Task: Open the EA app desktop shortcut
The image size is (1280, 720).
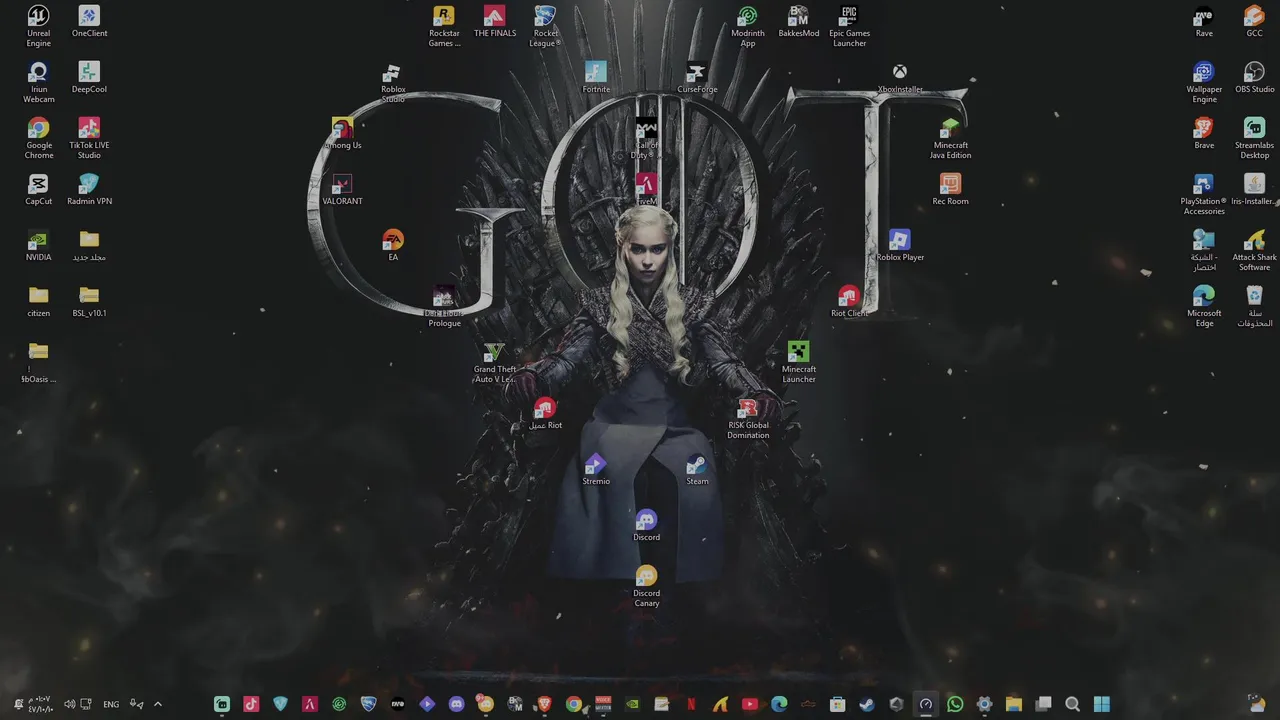Action: pyautogui.click(x=393, y=246)
